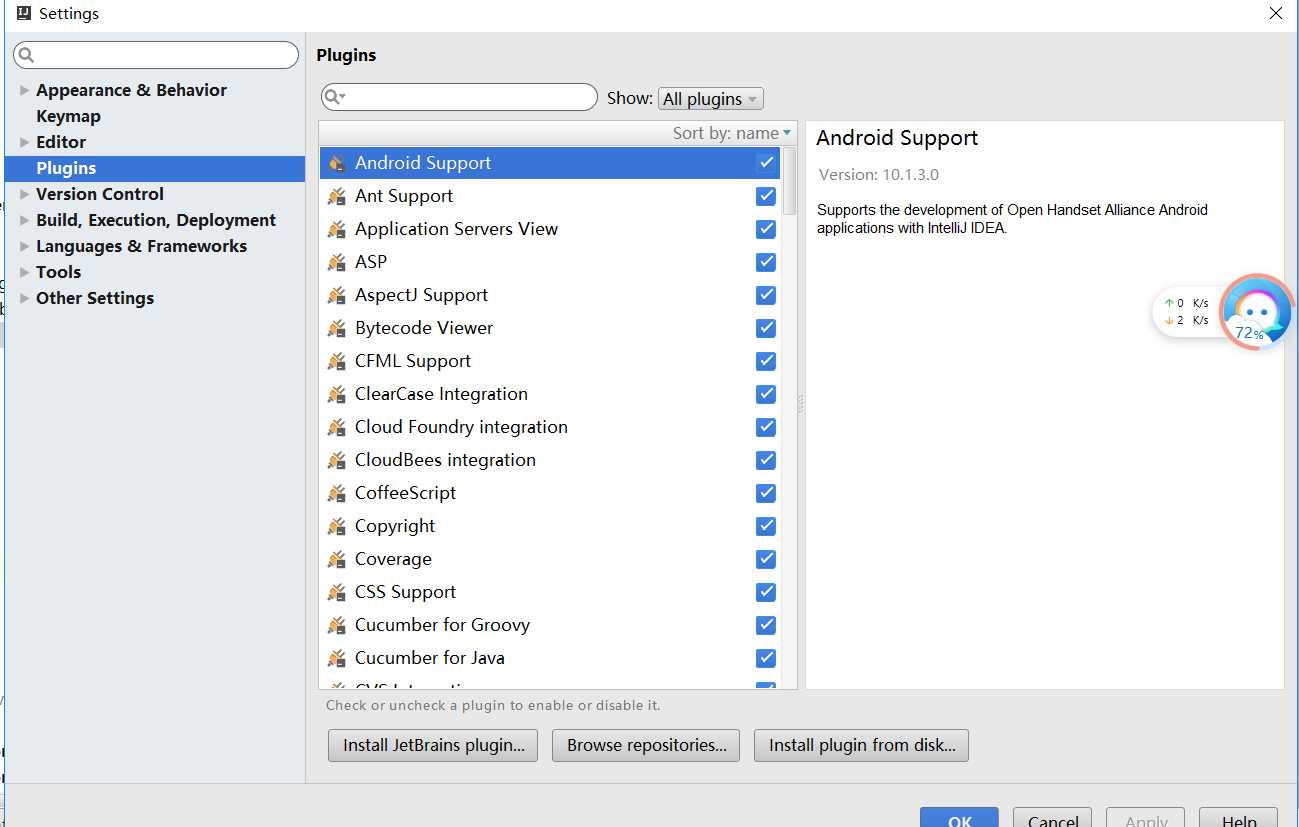Click the IntelliJ Settings window logo
Viewport: 1299px width, 827px height.
[24, 14]
